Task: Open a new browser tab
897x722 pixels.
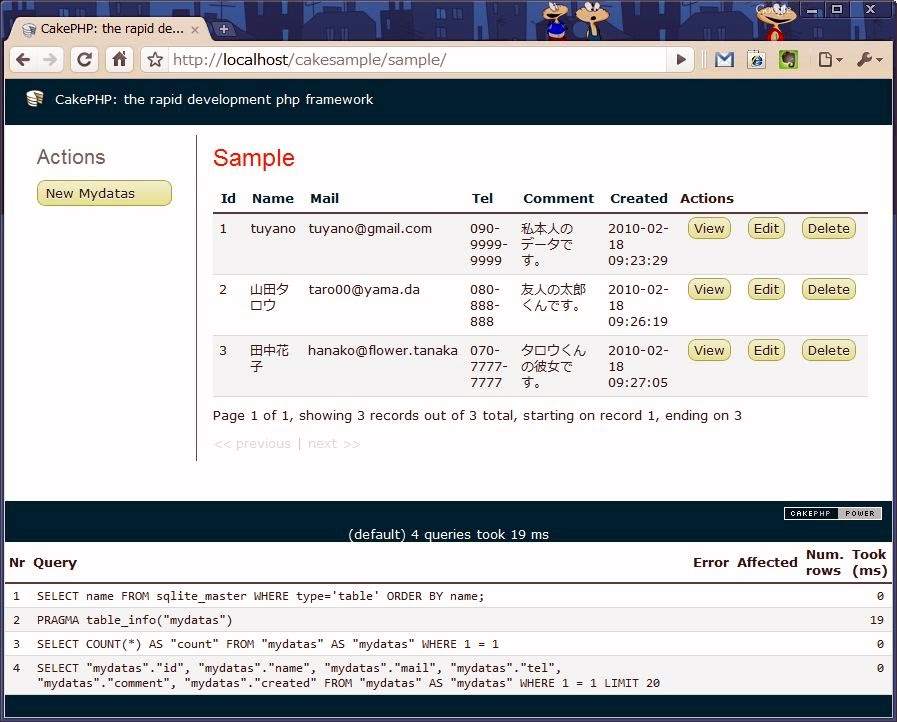Action: pos(223,29)
